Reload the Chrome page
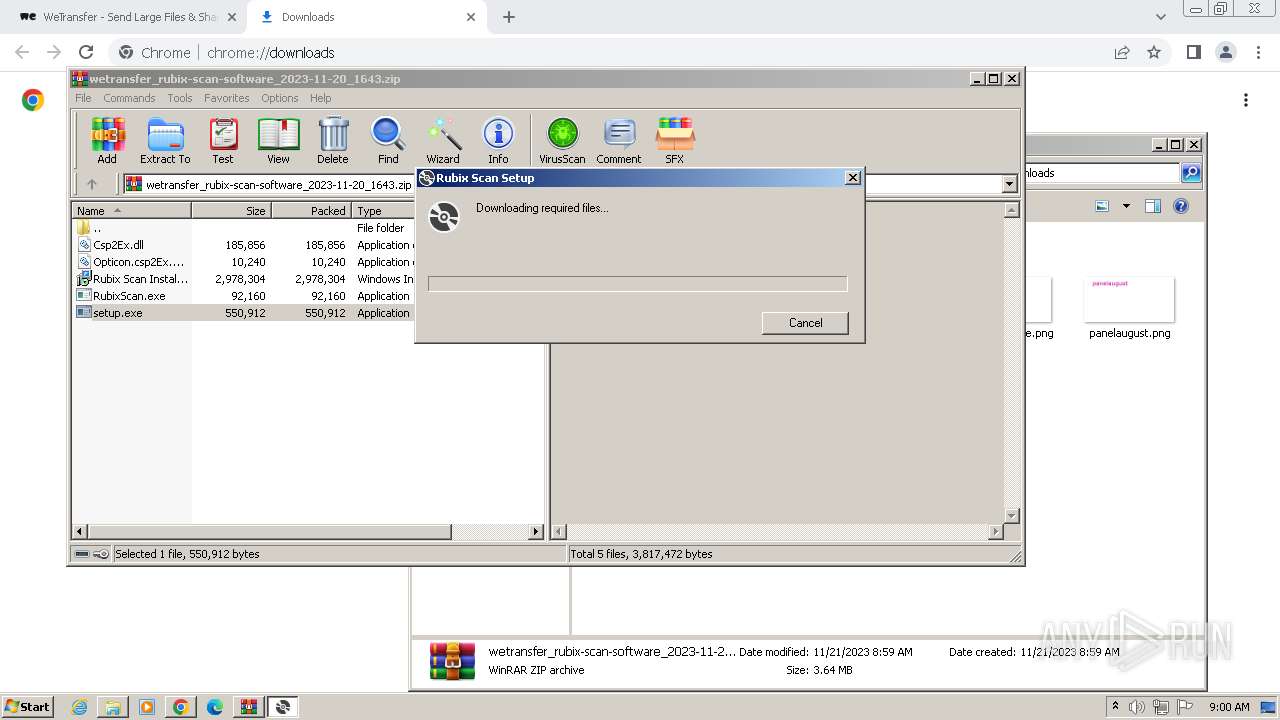This screenshot has height=720, width=1280. 86,53
